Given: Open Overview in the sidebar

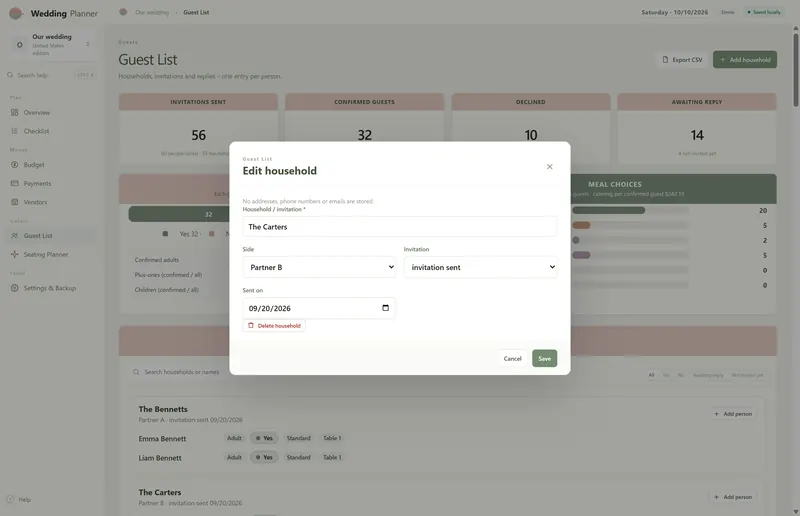Looking at the screenshot, I should [x=51, y=112].
